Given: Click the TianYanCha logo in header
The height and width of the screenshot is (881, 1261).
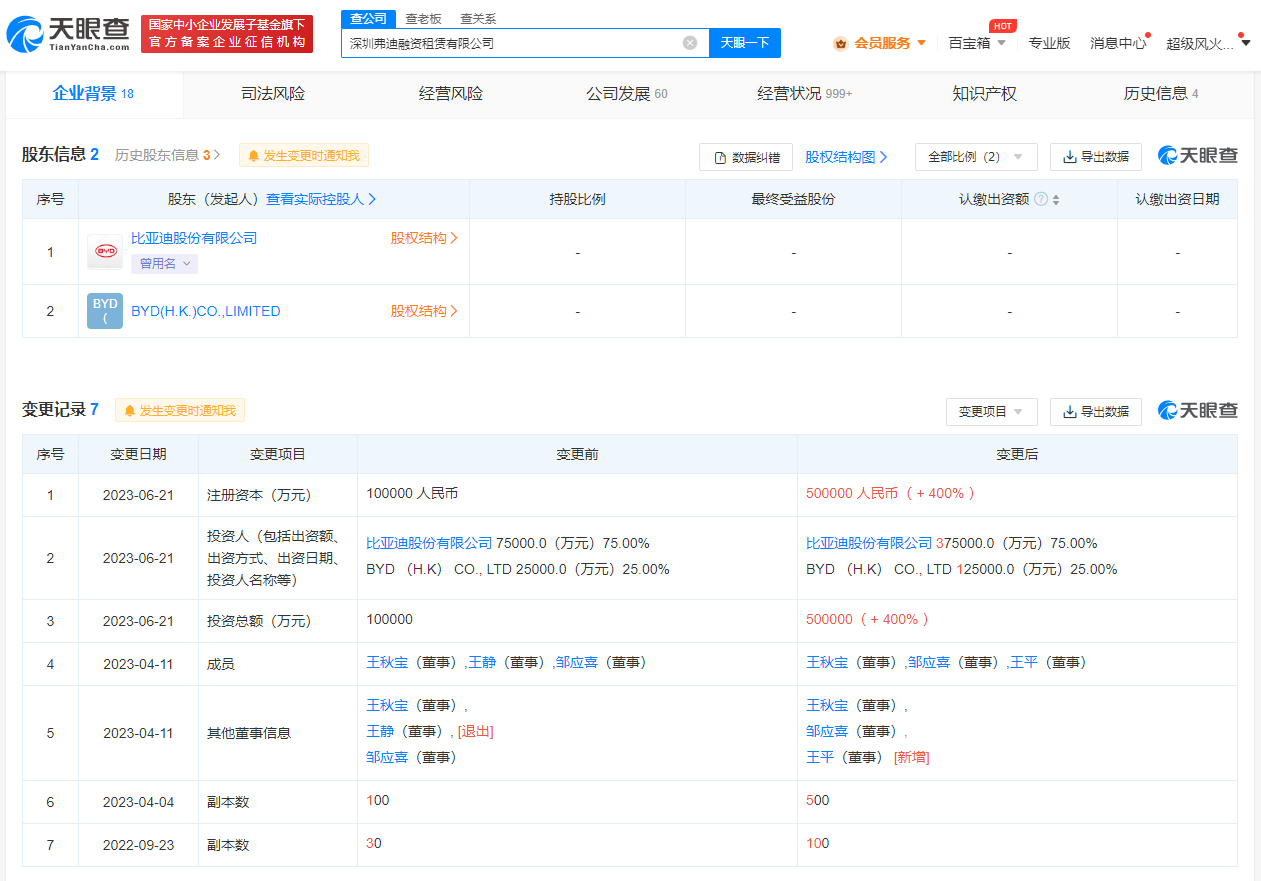Looking at the screenshot, I should pos(68,34).
